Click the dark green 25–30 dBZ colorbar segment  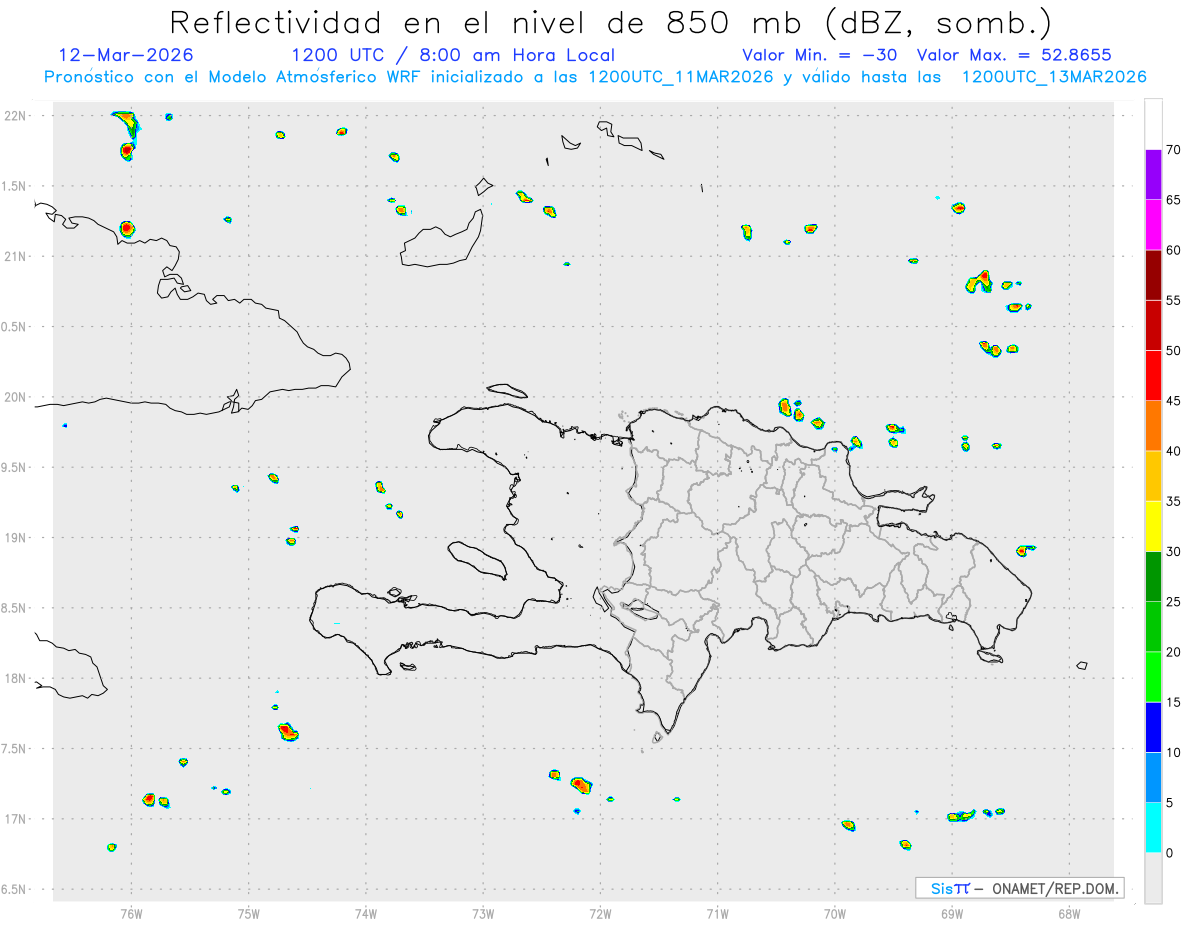[1153, 577]
